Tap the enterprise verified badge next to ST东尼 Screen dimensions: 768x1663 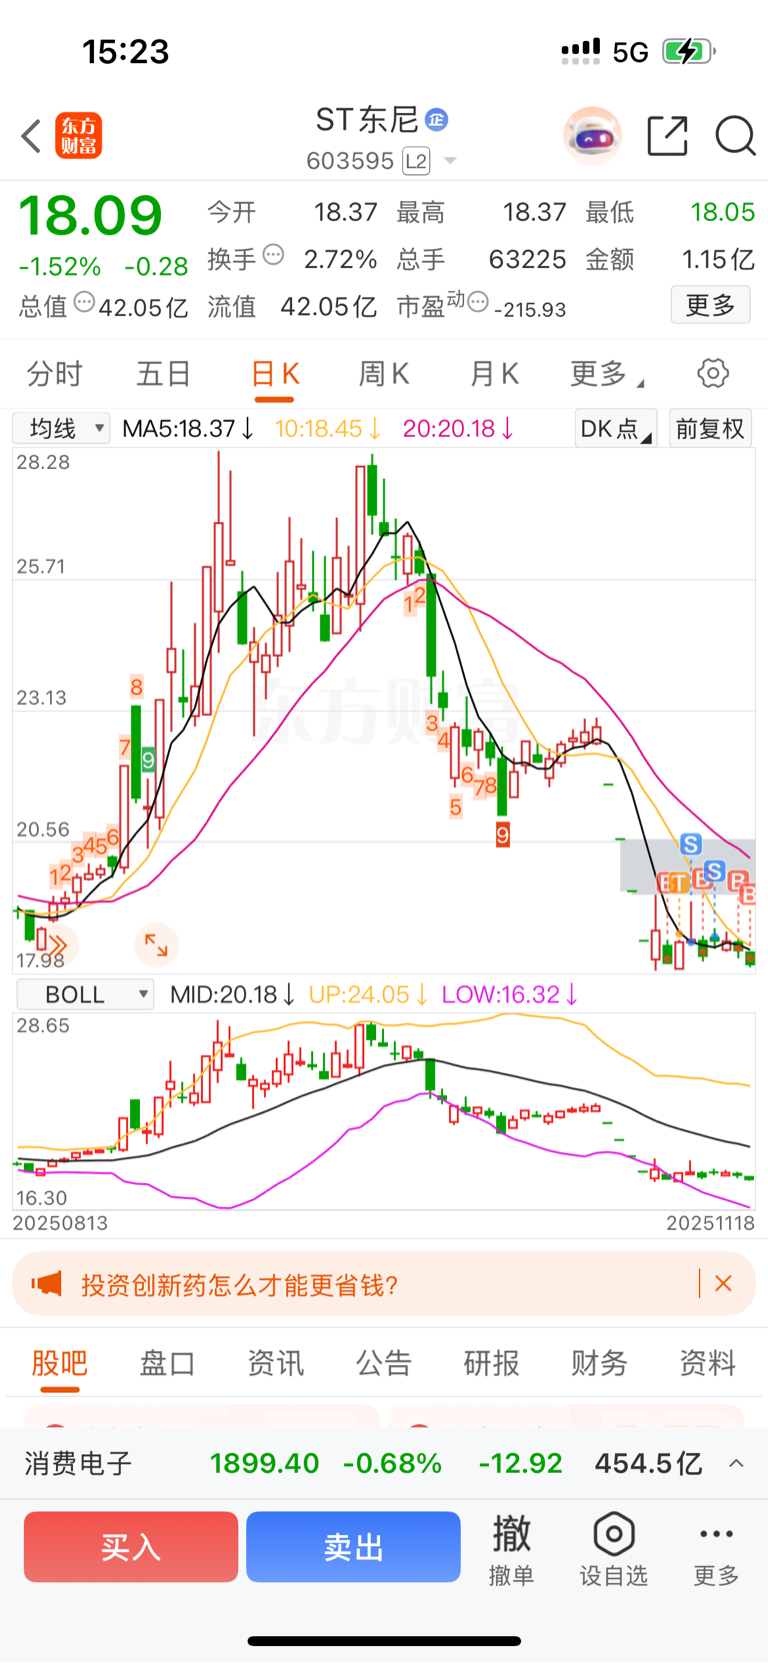(436, 120)
